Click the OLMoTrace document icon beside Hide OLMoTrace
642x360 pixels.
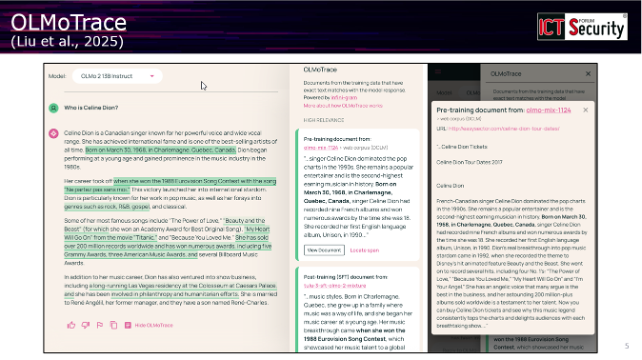[x=128, y=325]
